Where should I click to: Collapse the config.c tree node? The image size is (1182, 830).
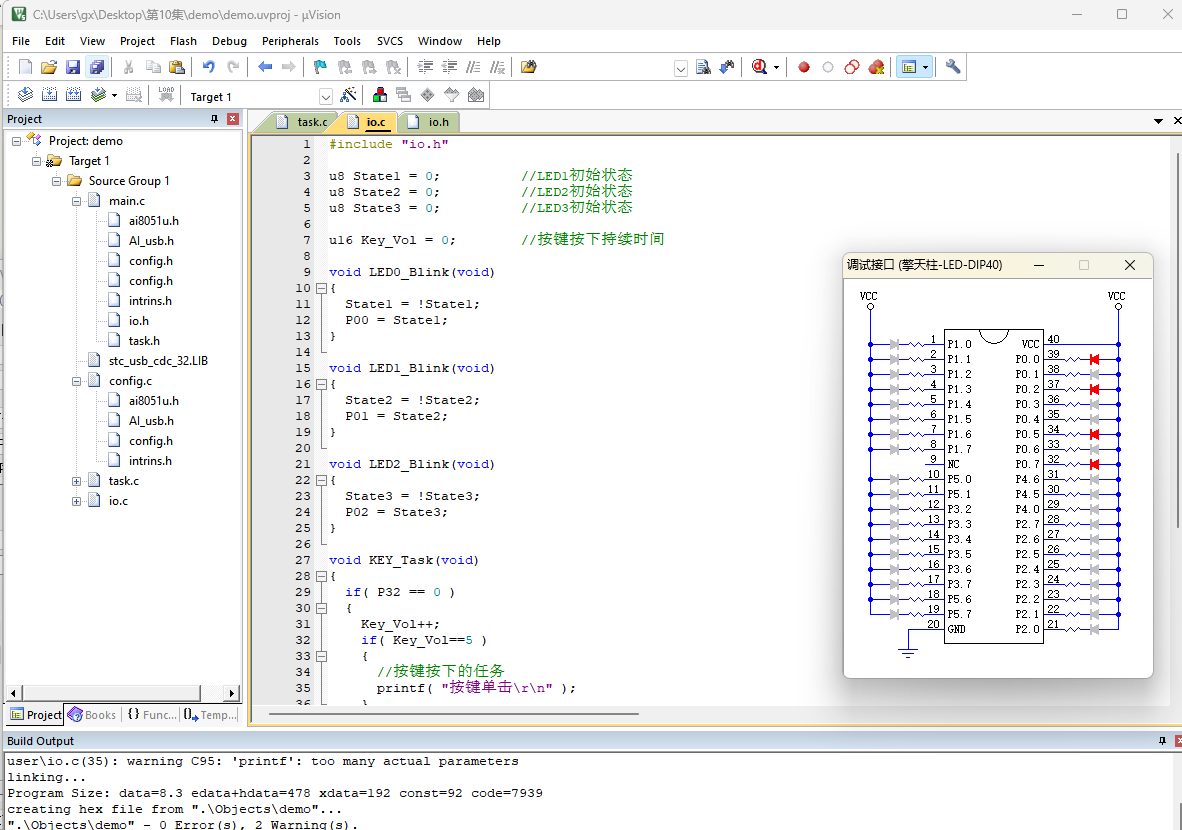(76, 381)
